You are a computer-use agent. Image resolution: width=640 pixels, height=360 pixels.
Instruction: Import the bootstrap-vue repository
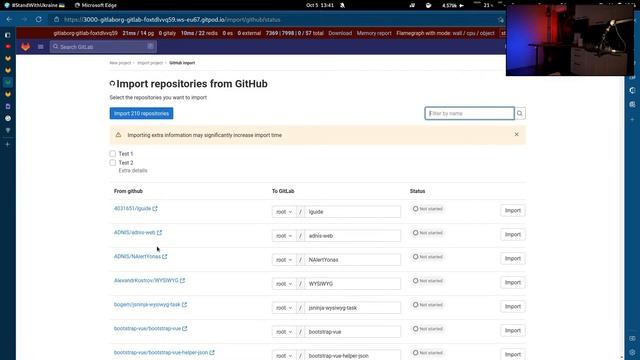(x=513, y=331)
